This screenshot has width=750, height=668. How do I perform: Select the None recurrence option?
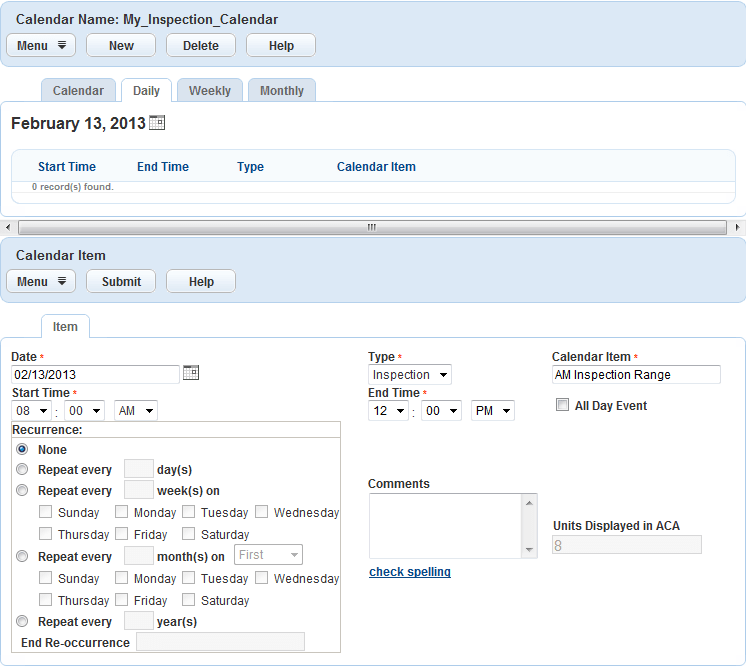(22, 449)
